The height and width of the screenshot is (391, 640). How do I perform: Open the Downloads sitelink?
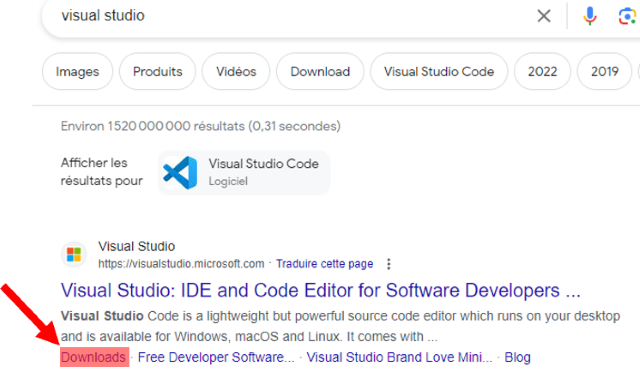(x=93, y=357)
